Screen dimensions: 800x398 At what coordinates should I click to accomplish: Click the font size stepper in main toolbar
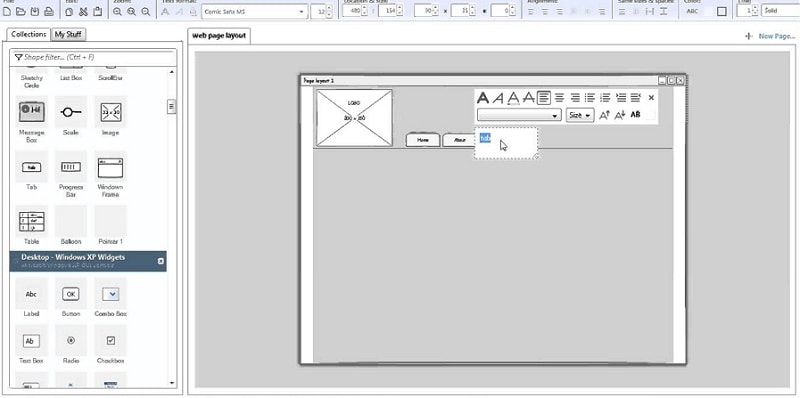[328, 11]
